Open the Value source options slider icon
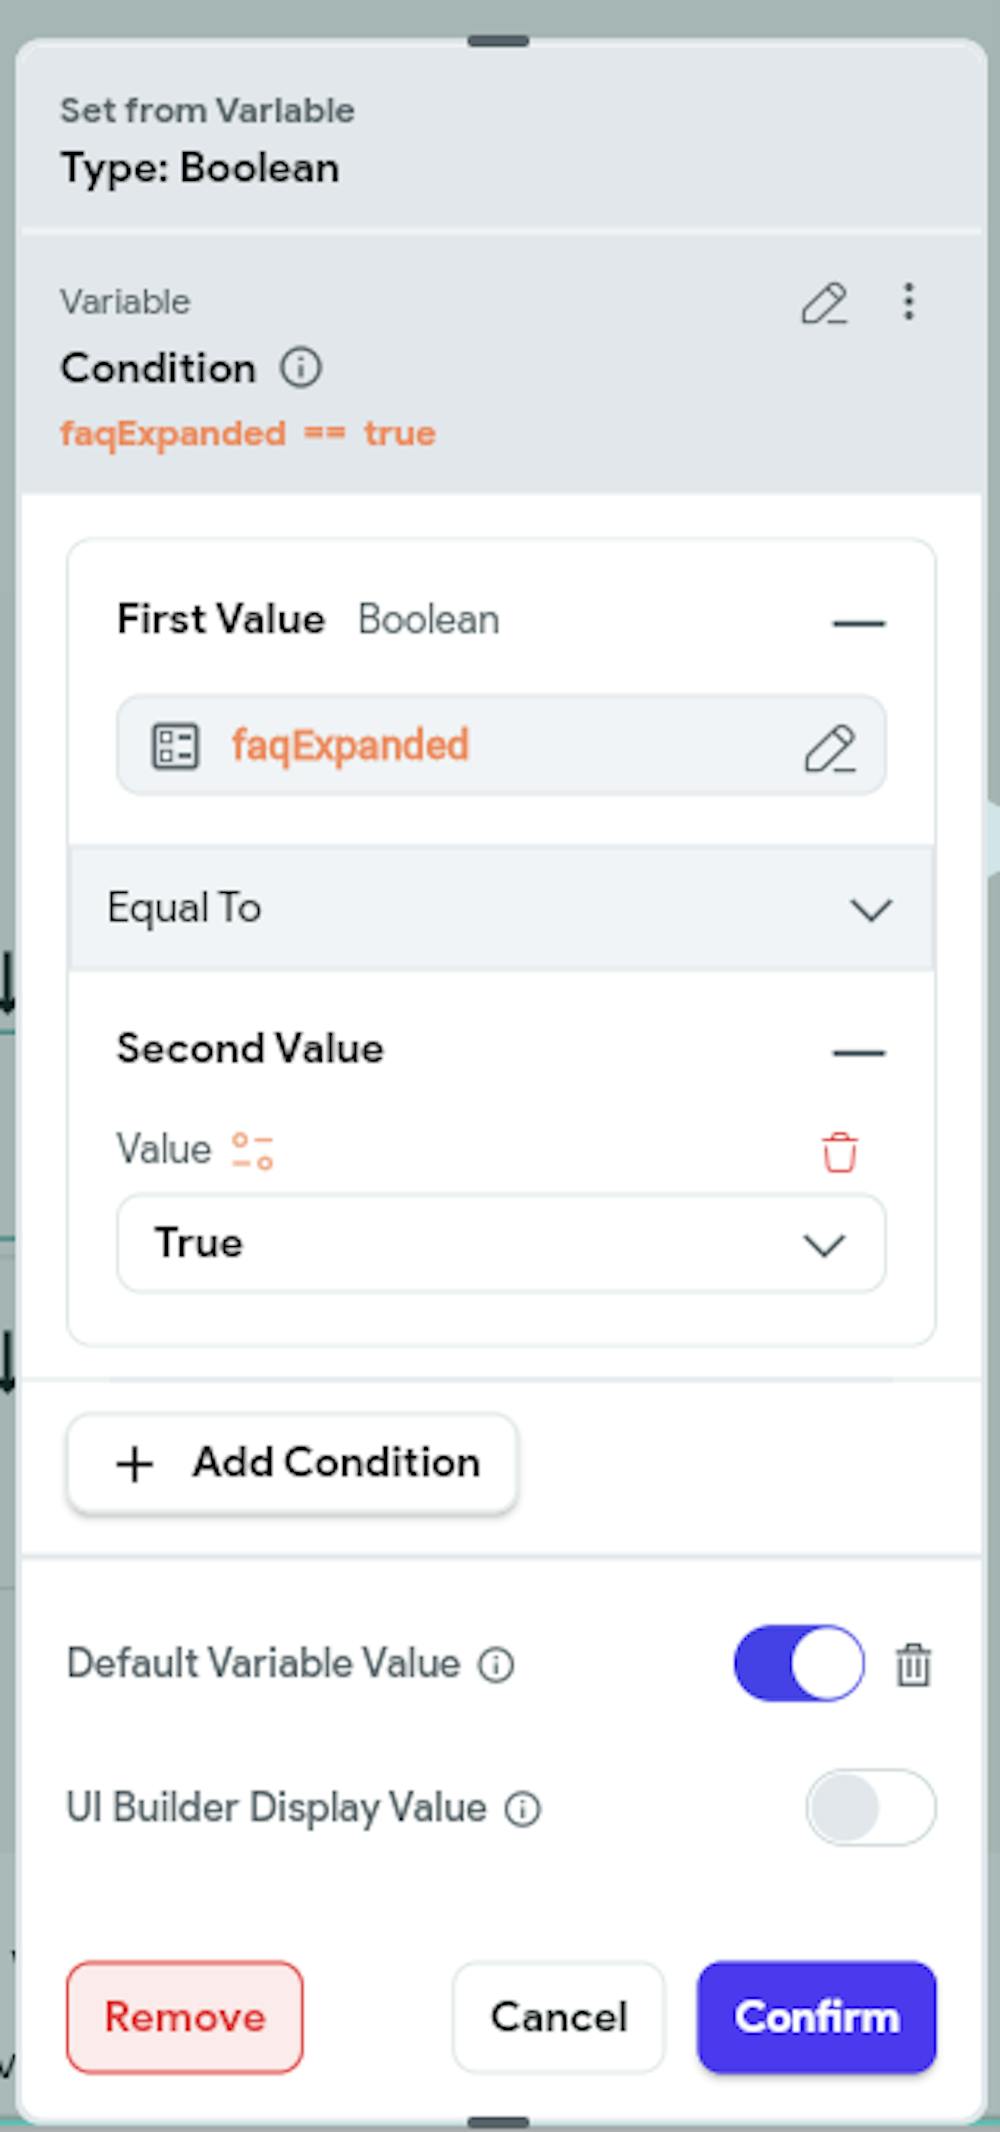 (x=253, y=1150)
